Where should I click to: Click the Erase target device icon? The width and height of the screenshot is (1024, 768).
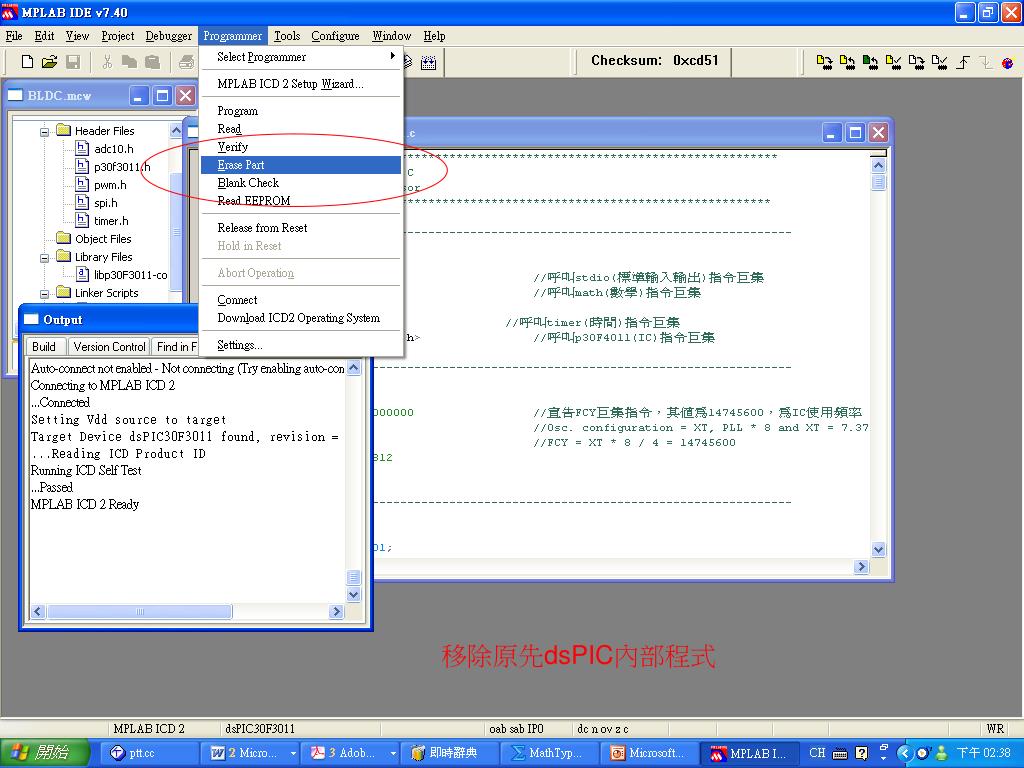click(x=916, y=62)
